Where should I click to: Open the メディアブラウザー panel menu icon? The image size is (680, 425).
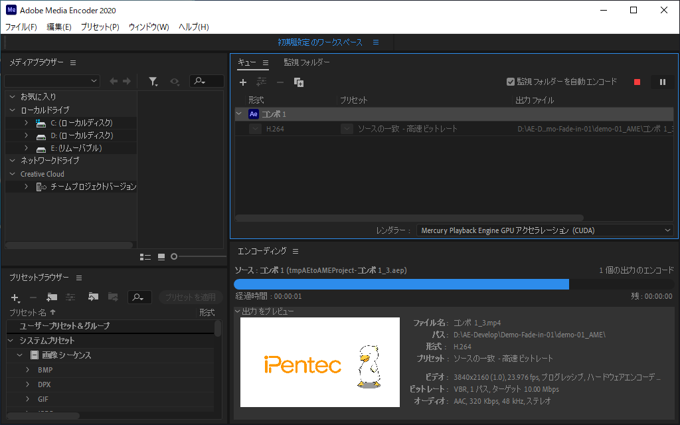coord(73,62)
